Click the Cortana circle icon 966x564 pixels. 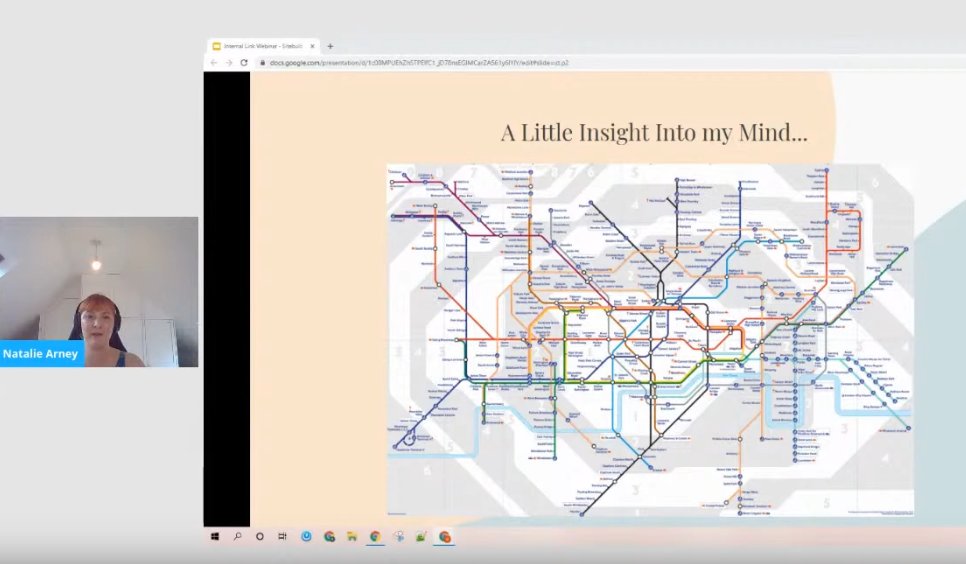coord(259,537)
